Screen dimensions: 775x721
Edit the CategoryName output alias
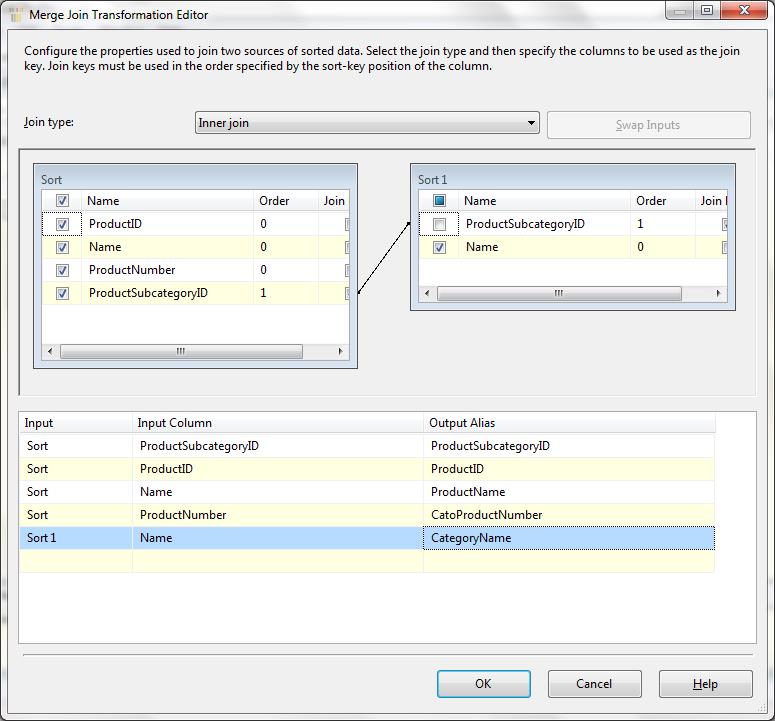(568, 538)
